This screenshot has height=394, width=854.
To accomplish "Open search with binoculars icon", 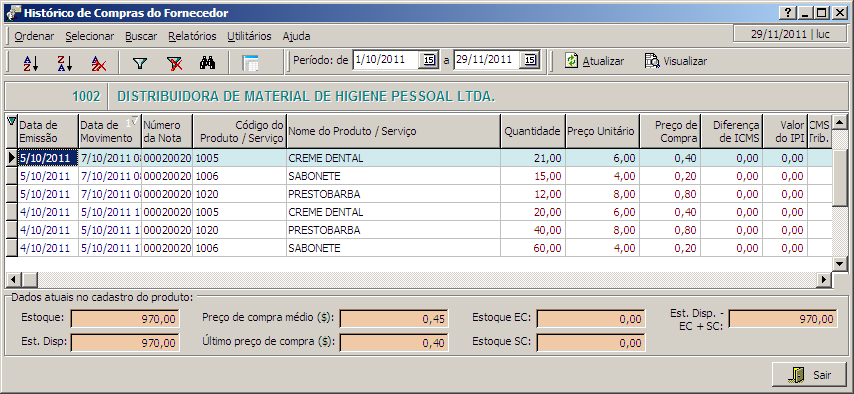I will (208, 62).
